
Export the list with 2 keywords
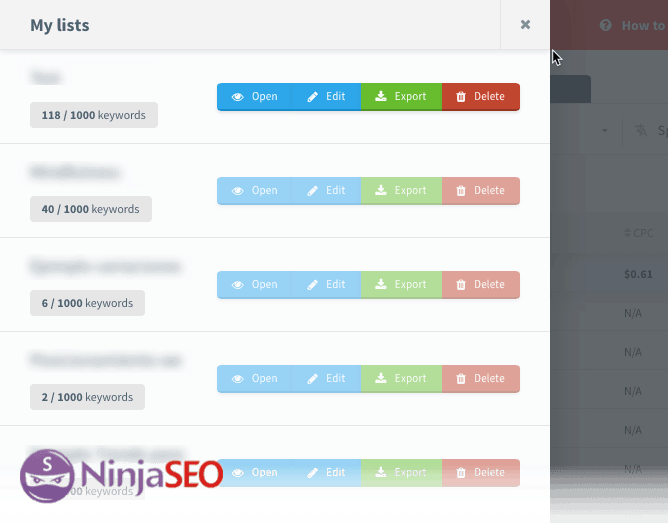tap(401, 379)
